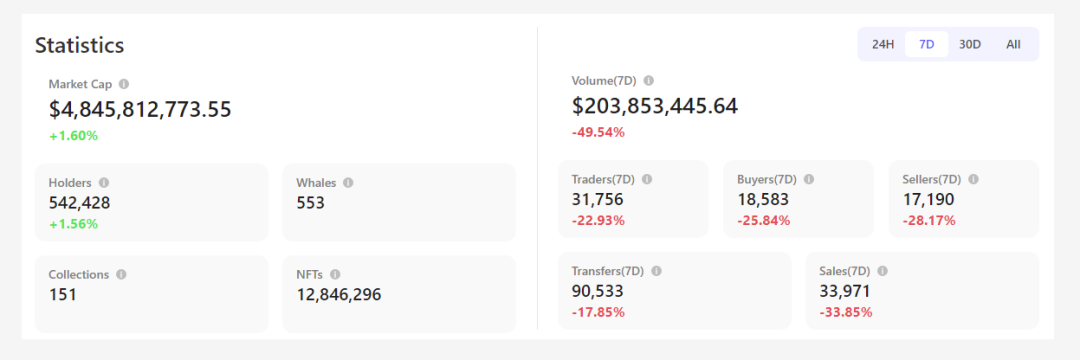This screenshot has height=360, width=1080.
Task: Open the Whales info tooltip icon
Action: (x=349, y=183)
